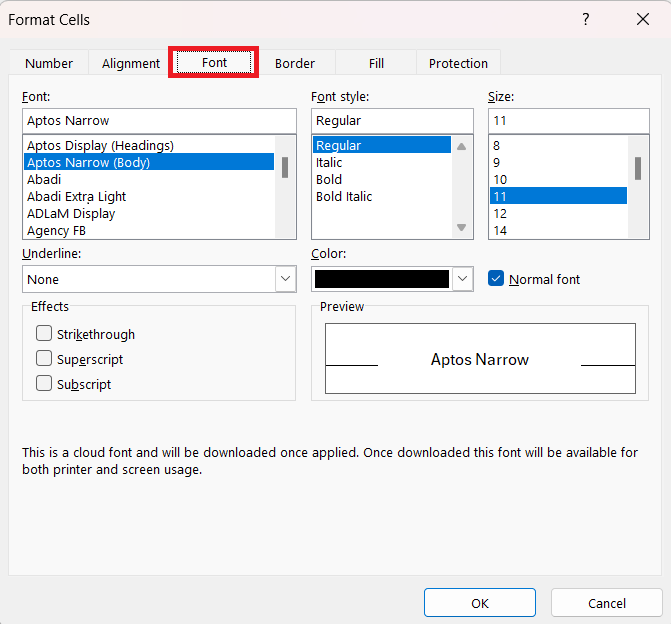Click font style list scroll down arrow

pyautogui.click(x=461, y=227)
